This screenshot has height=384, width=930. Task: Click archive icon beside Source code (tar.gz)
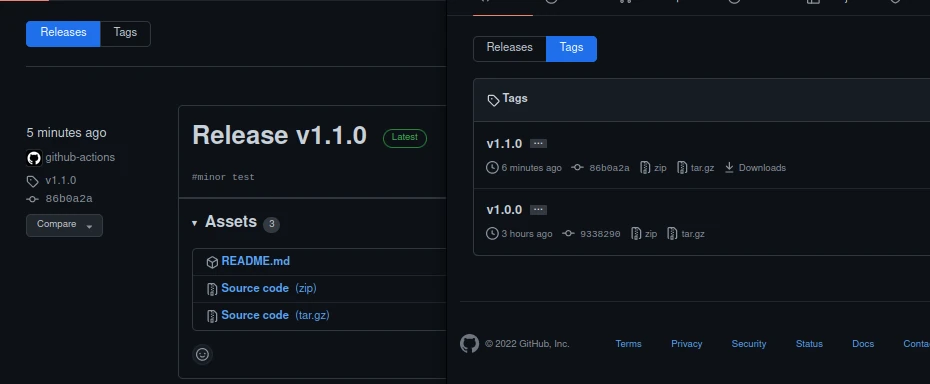212,316
